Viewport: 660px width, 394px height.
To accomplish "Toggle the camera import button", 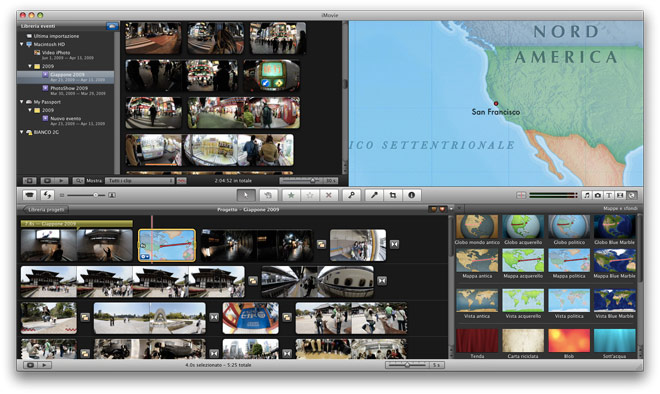I will [x=29, y=195].
